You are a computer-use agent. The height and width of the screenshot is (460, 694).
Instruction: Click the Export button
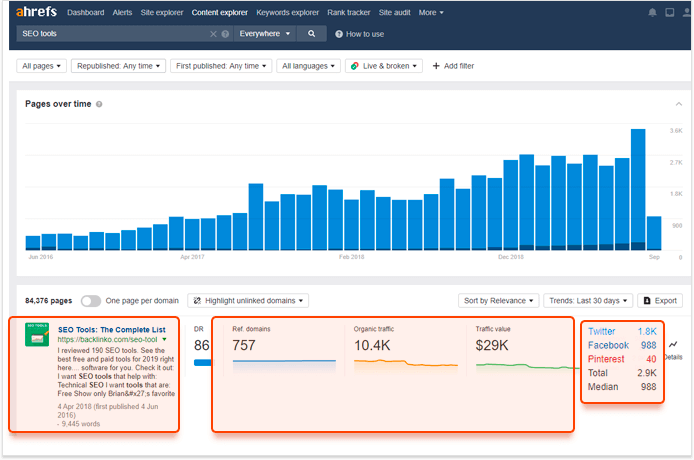pyautogui.click(x=660, y=301)
